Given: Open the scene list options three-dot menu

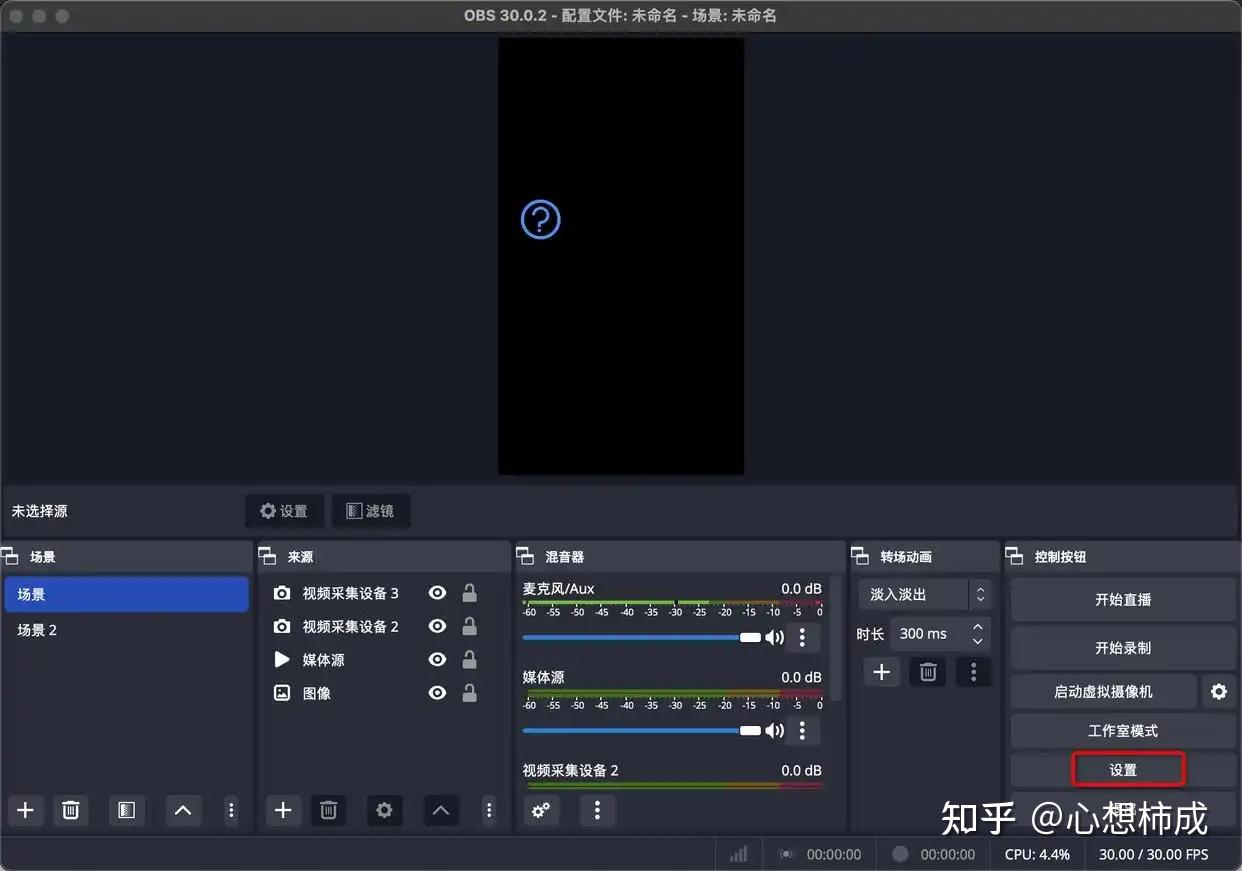Looking at the screenshot, I should pos(231,811).
